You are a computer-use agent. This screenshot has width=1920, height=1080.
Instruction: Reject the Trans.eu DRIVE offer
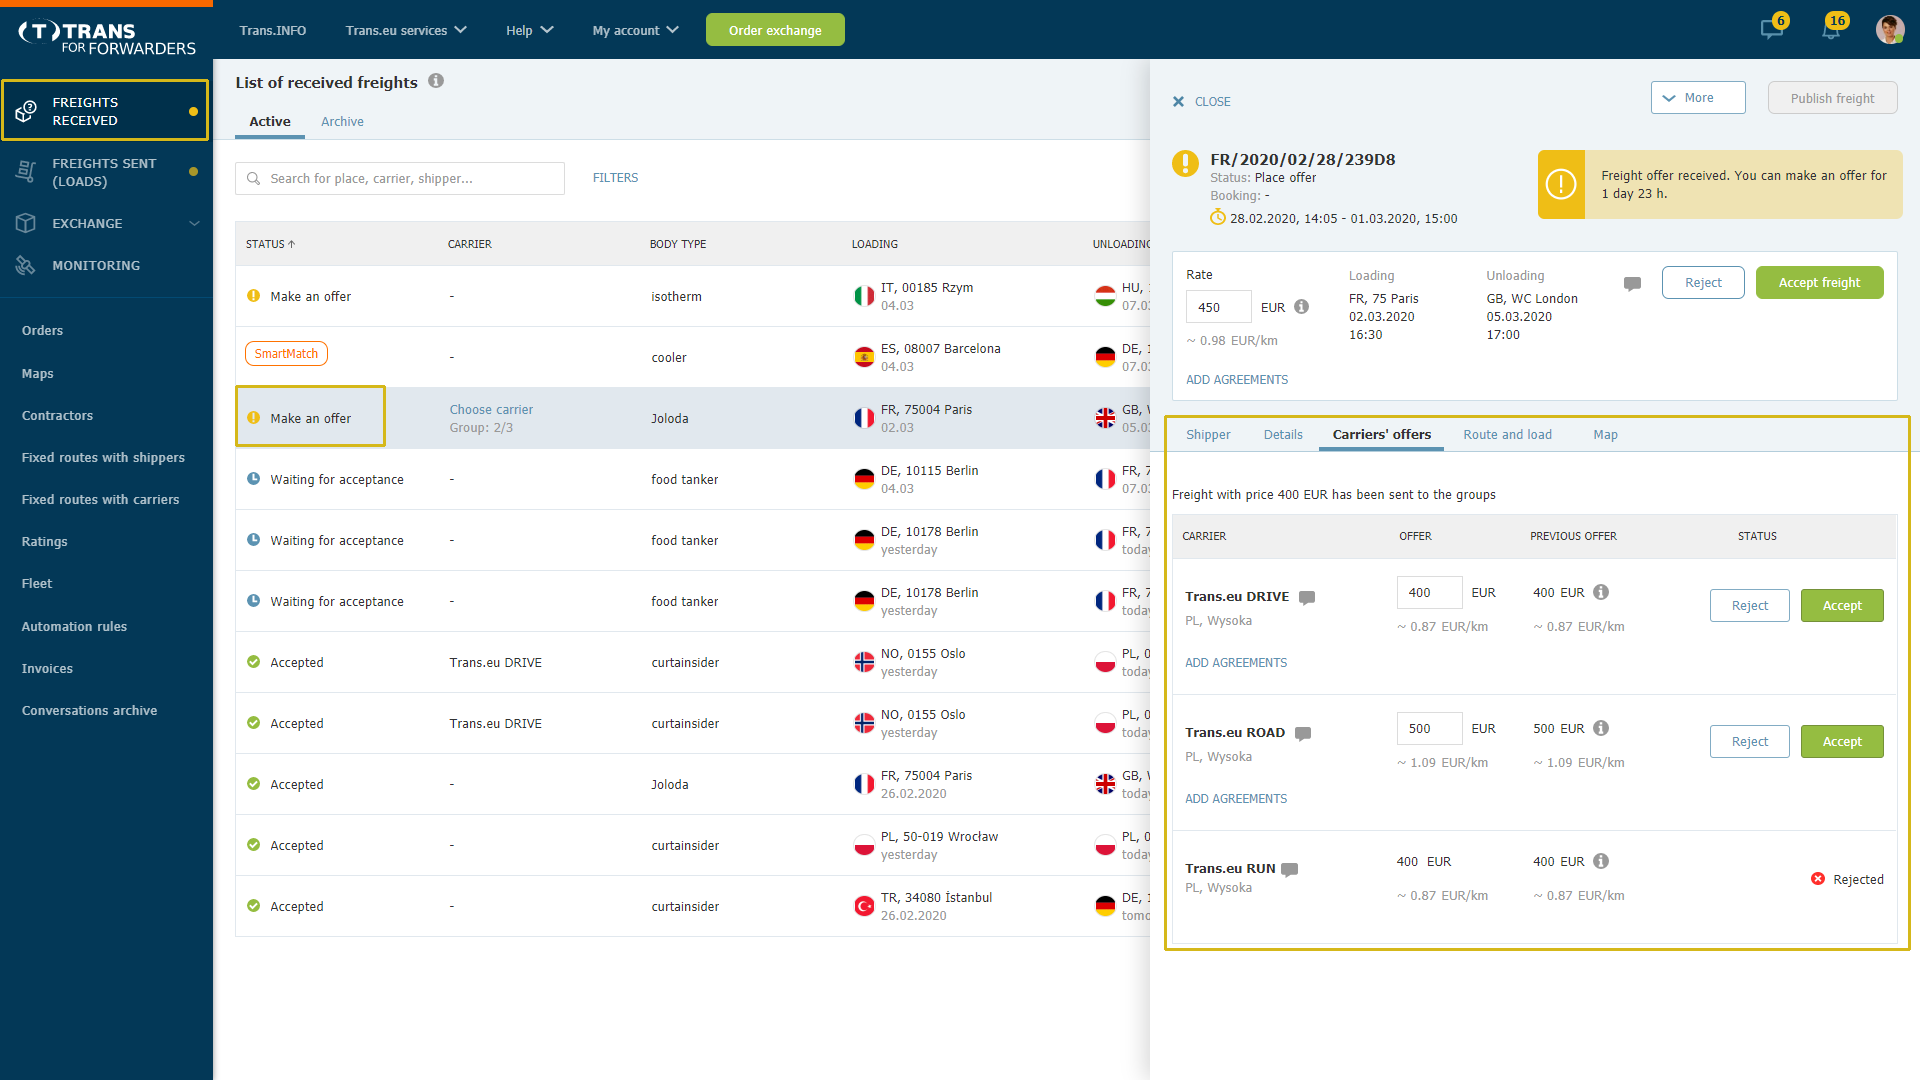point(1750,605)
